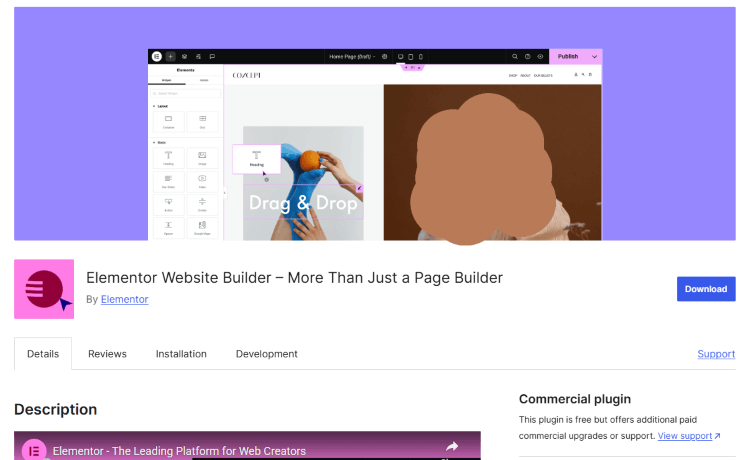Click the dragged Heading widget card on the canvas
The height and width of the screenshot is (460, 750).
coord(256,158)
